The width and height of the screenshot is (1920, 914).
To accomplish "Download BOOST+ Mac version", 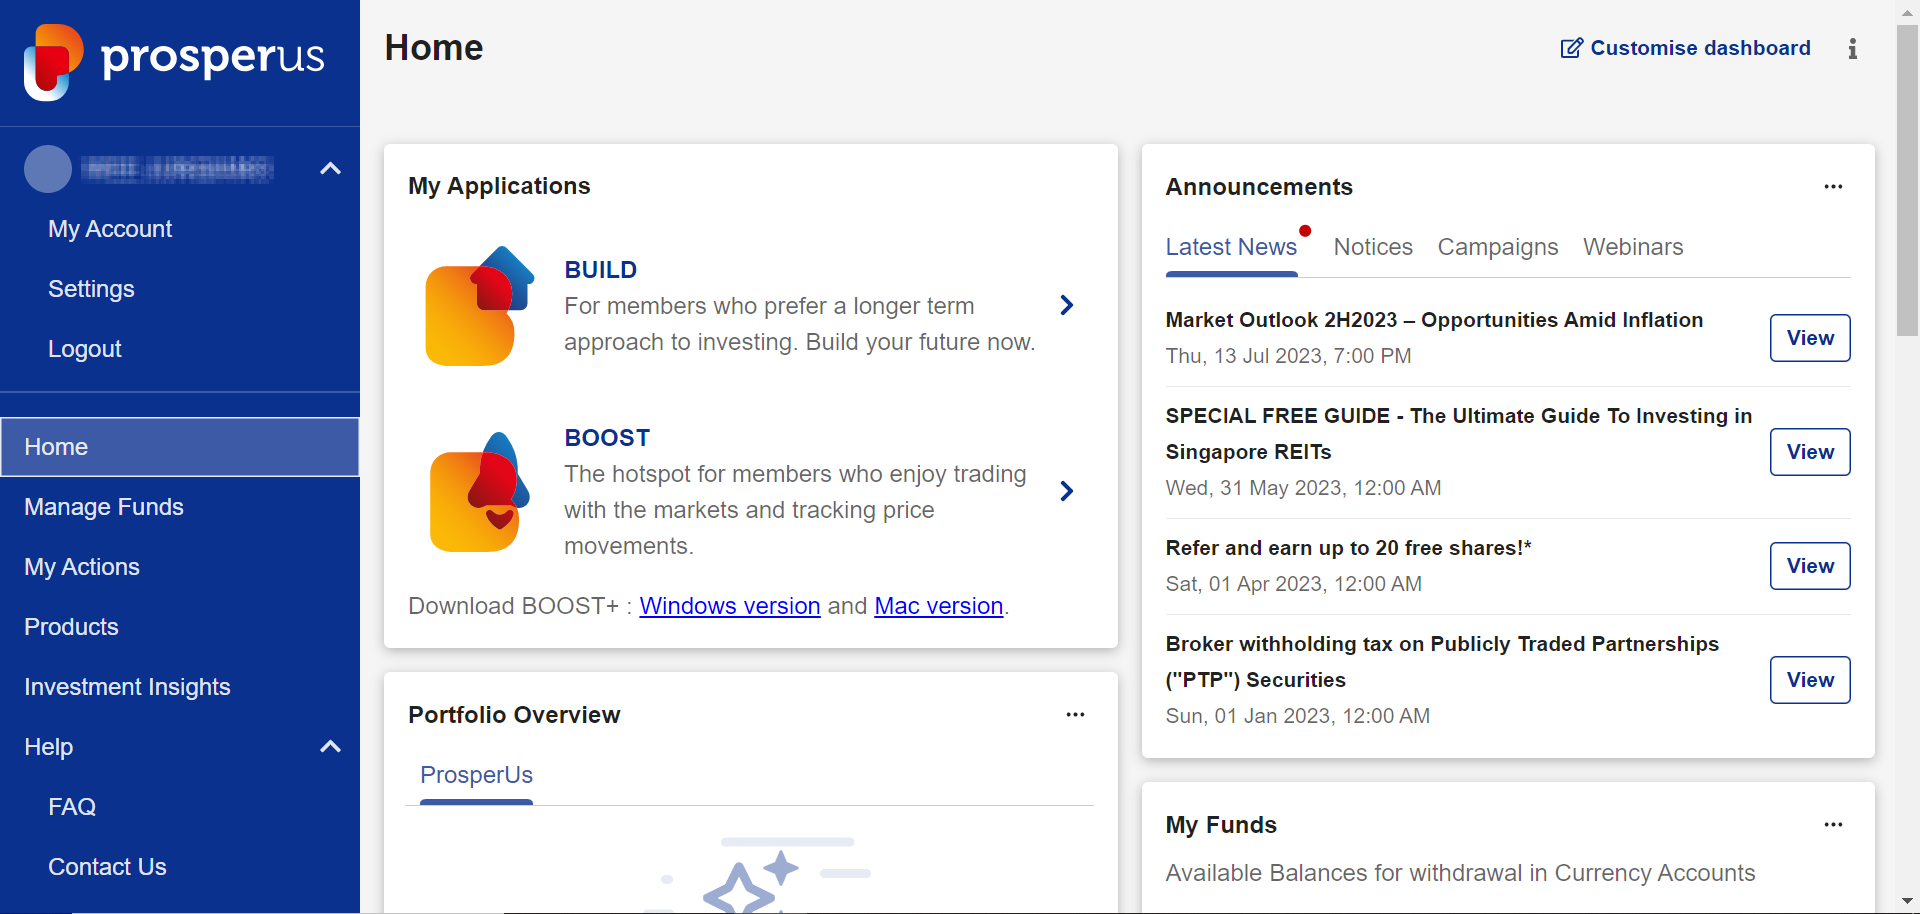I will coord(939,606).
